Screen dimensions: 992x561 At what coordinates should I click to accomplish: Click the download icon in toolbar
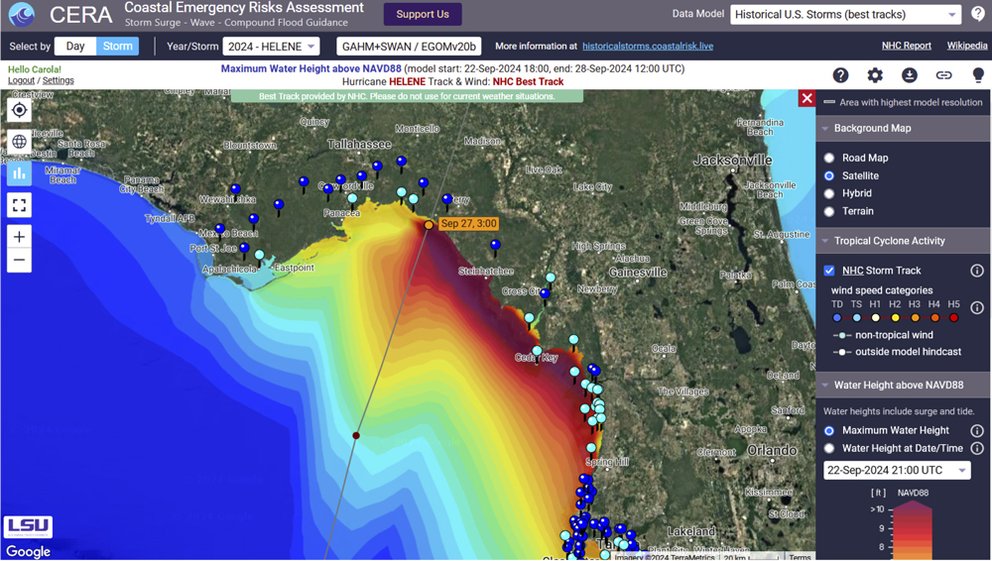pos(909,76)
